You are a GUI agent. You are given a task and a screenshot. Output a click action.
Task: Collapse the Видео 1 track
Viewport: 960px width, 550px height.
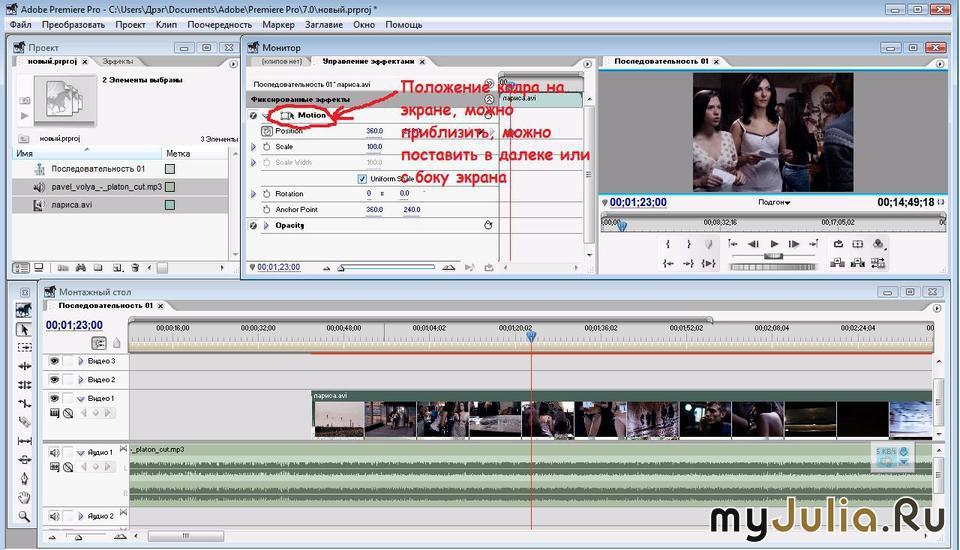click(x=80, y=399)
